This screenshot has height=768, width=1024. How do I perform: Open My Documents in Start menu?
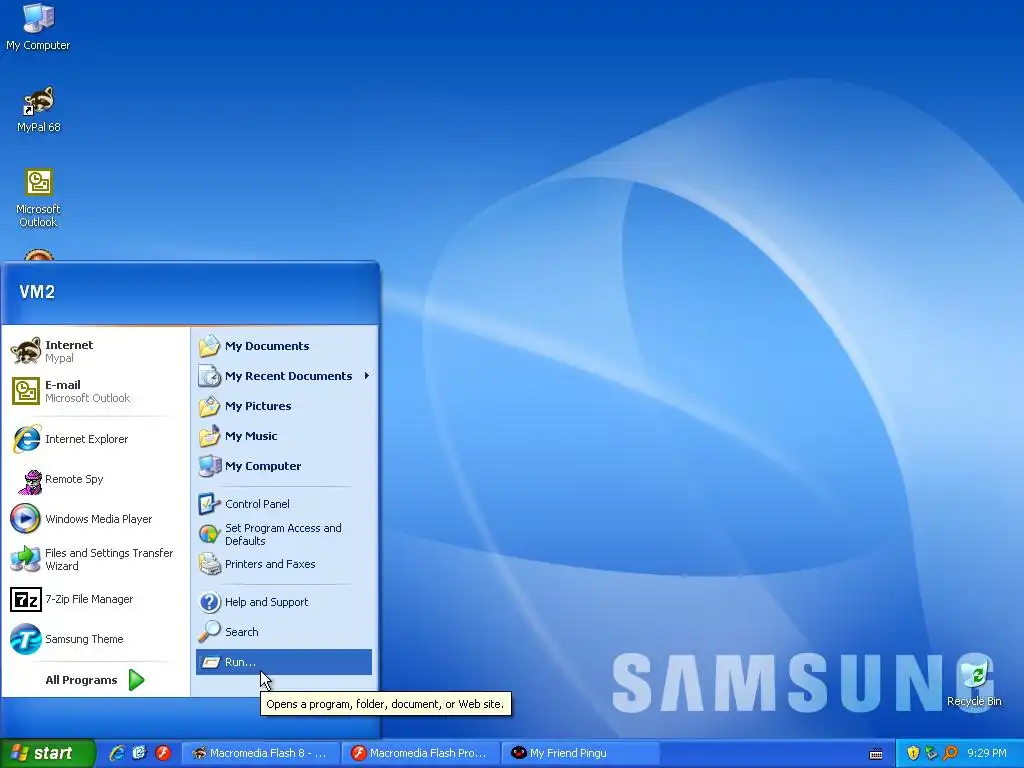pyautogui.click(x=284, y=346)
